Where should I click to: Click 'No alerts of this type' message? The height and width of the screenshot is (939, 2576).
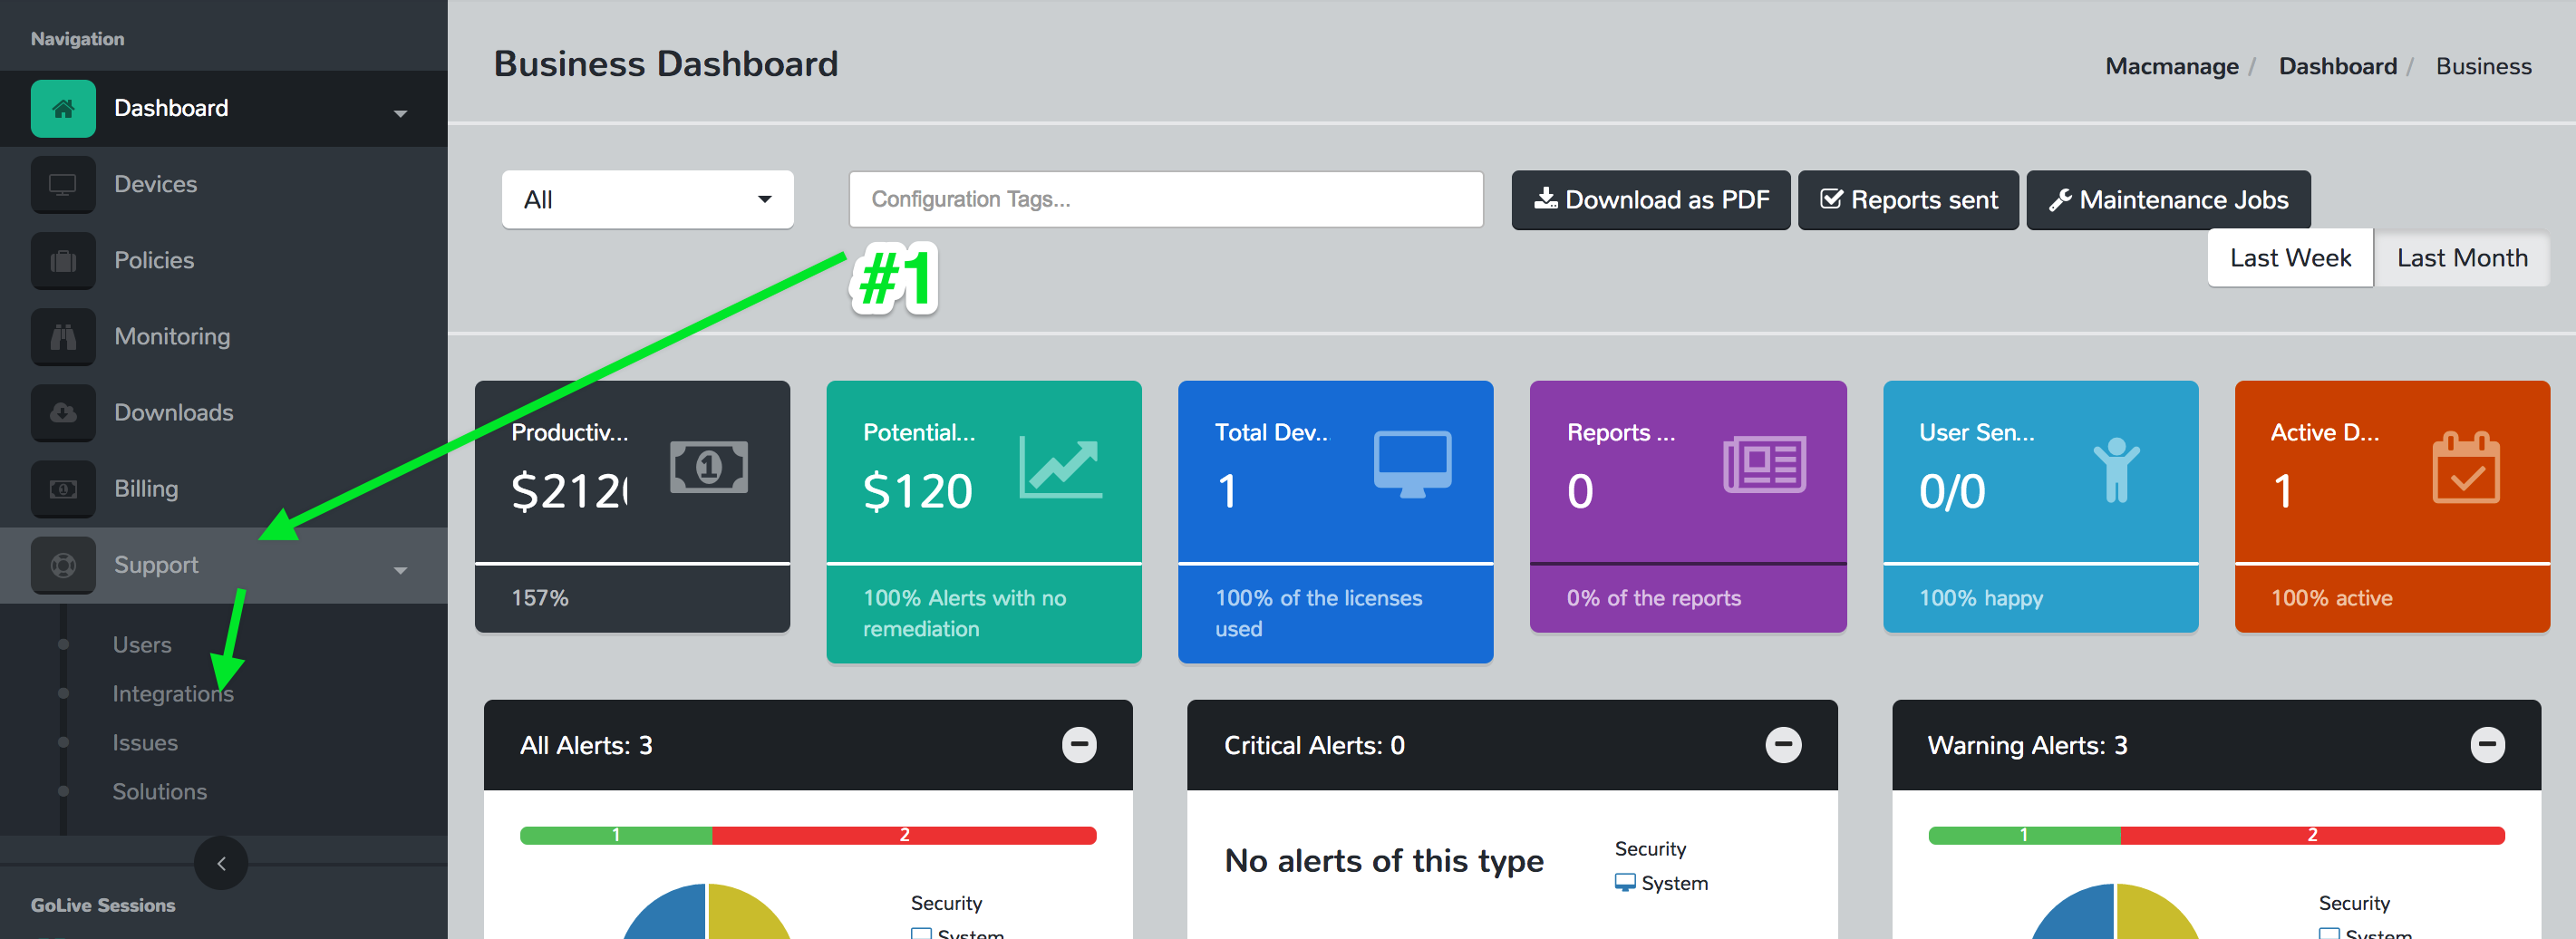[x=1384, y=860]
